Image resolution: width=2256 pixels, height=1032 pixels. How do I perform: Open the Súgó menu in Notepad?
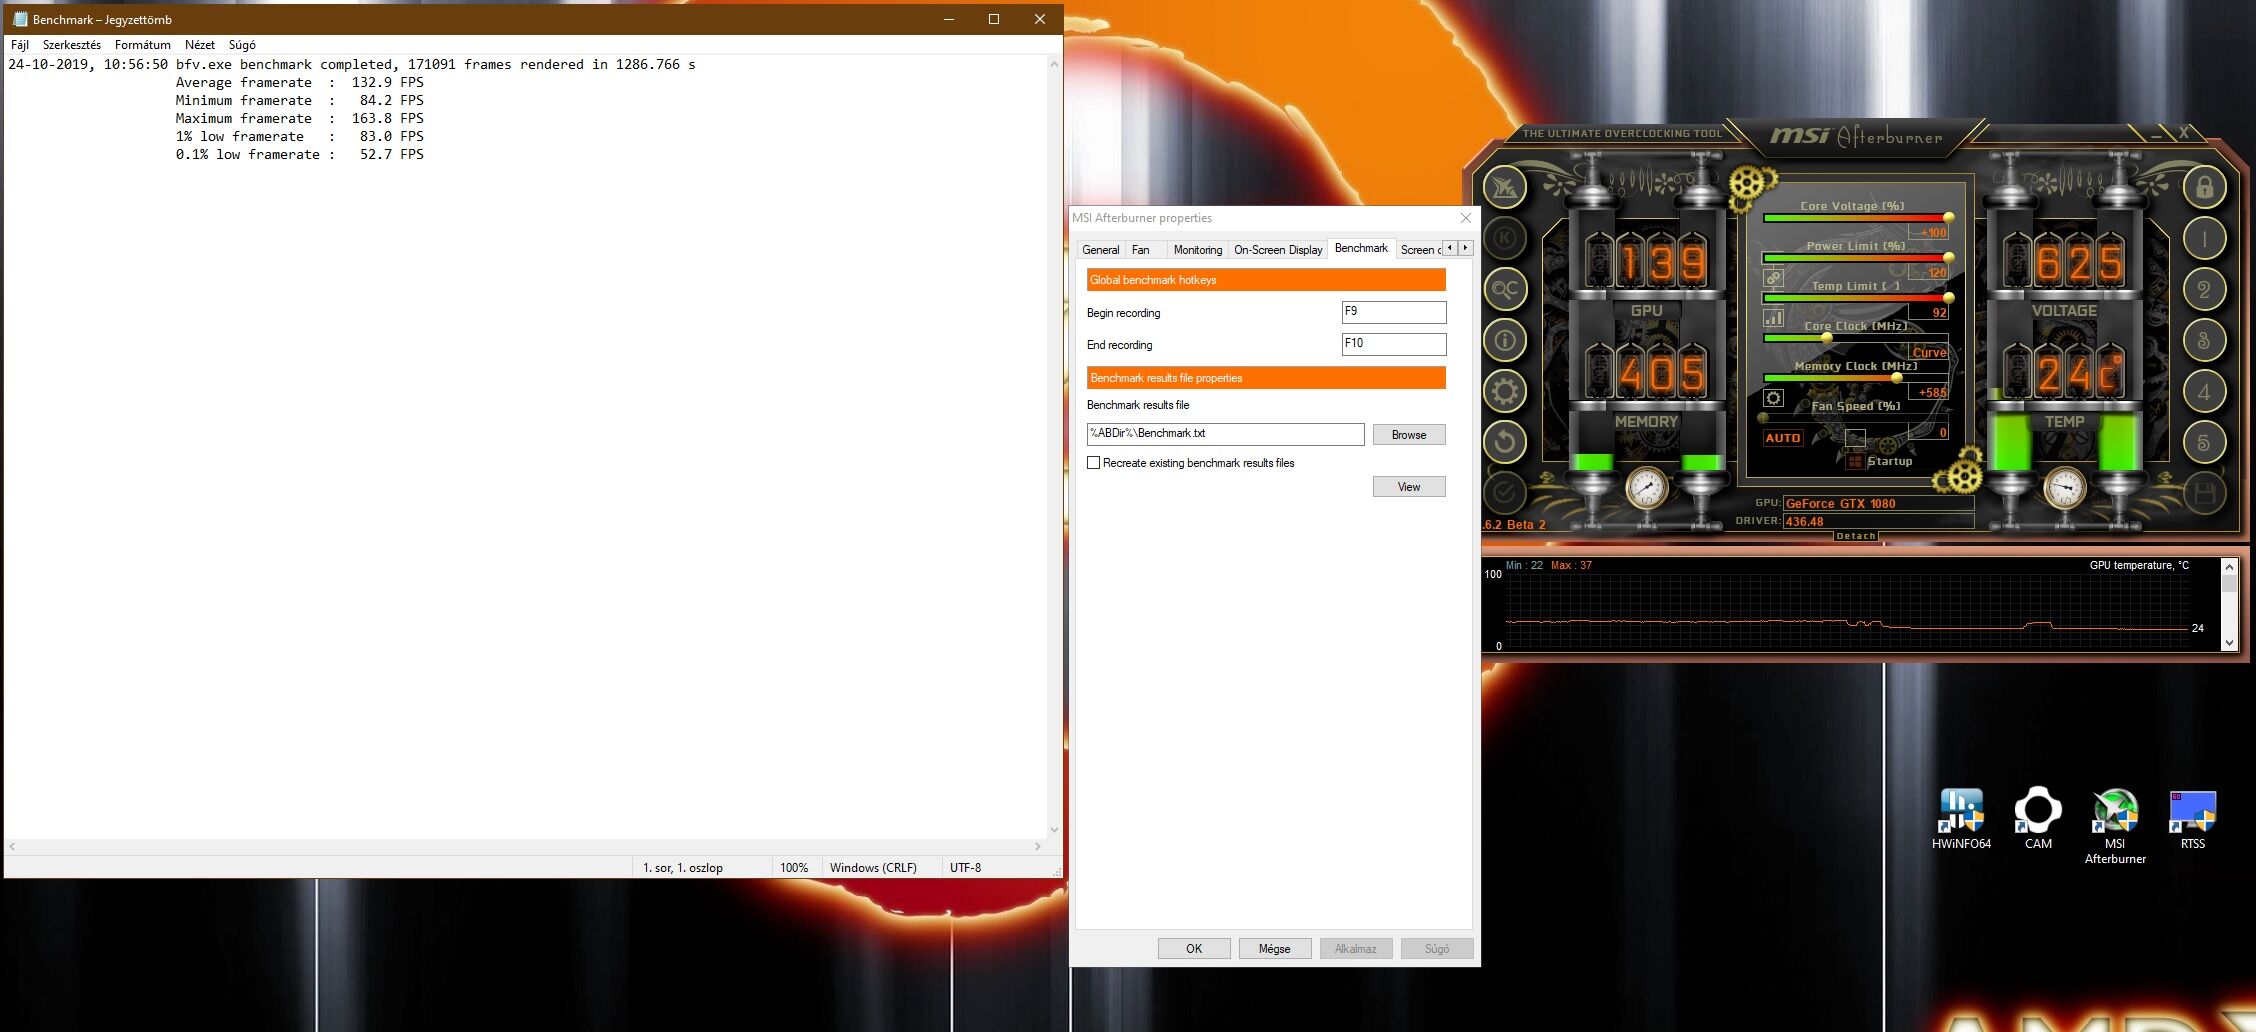[x=242, y=45]
